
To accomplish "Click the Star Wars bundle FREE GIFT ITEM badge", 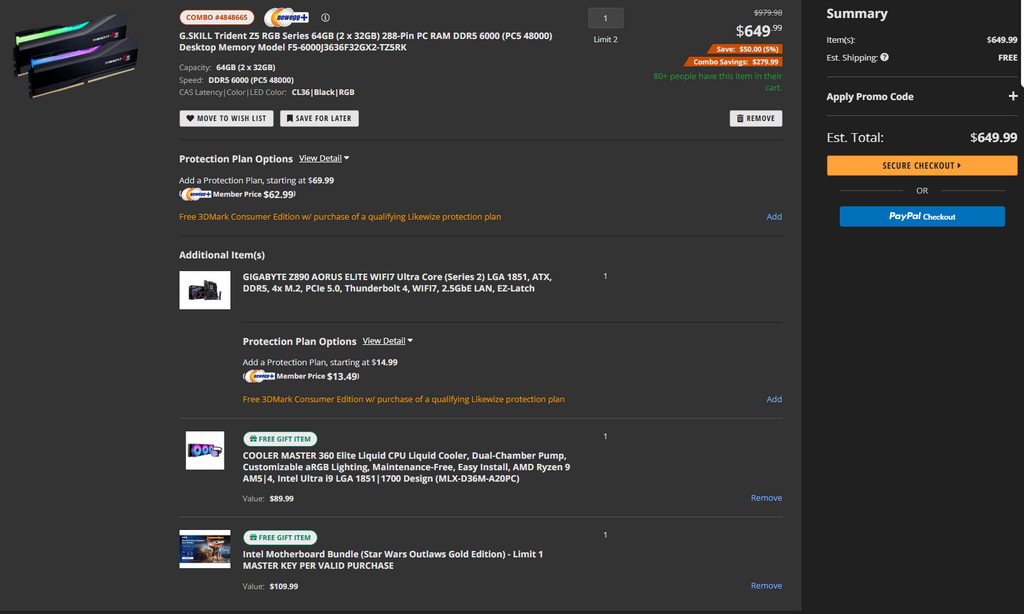I will pyautogui.click(x=280, y=538).
